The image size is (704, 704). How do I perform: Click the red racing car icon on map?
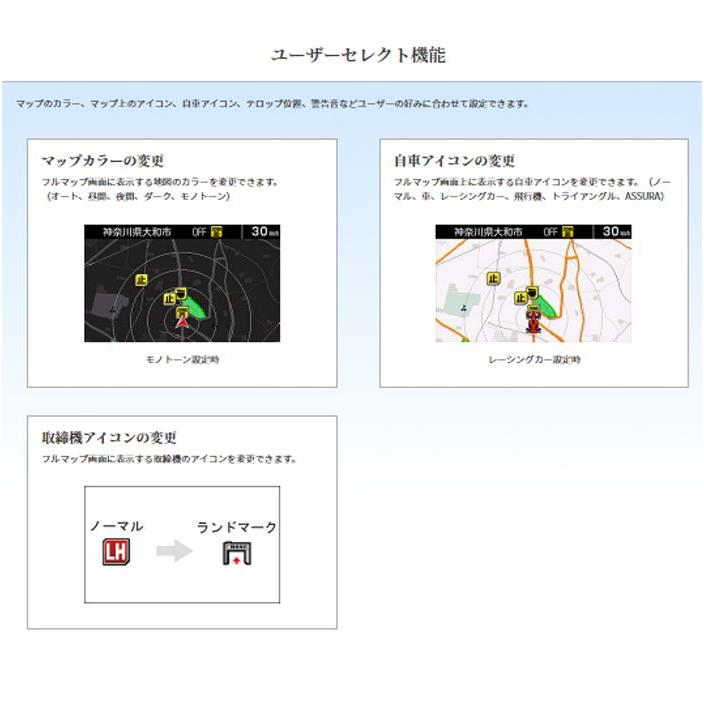[x=533, y=322]
